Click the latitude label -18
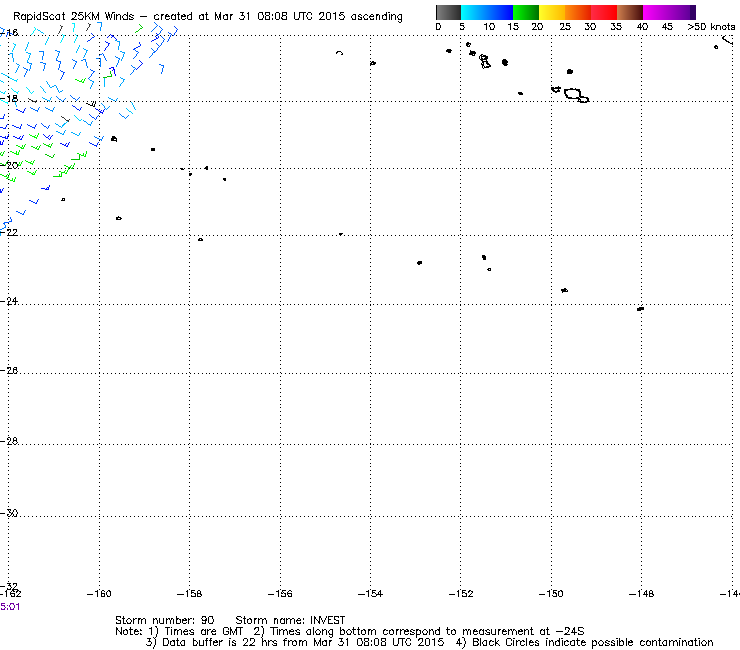The image size is (740, 650). 9,99
